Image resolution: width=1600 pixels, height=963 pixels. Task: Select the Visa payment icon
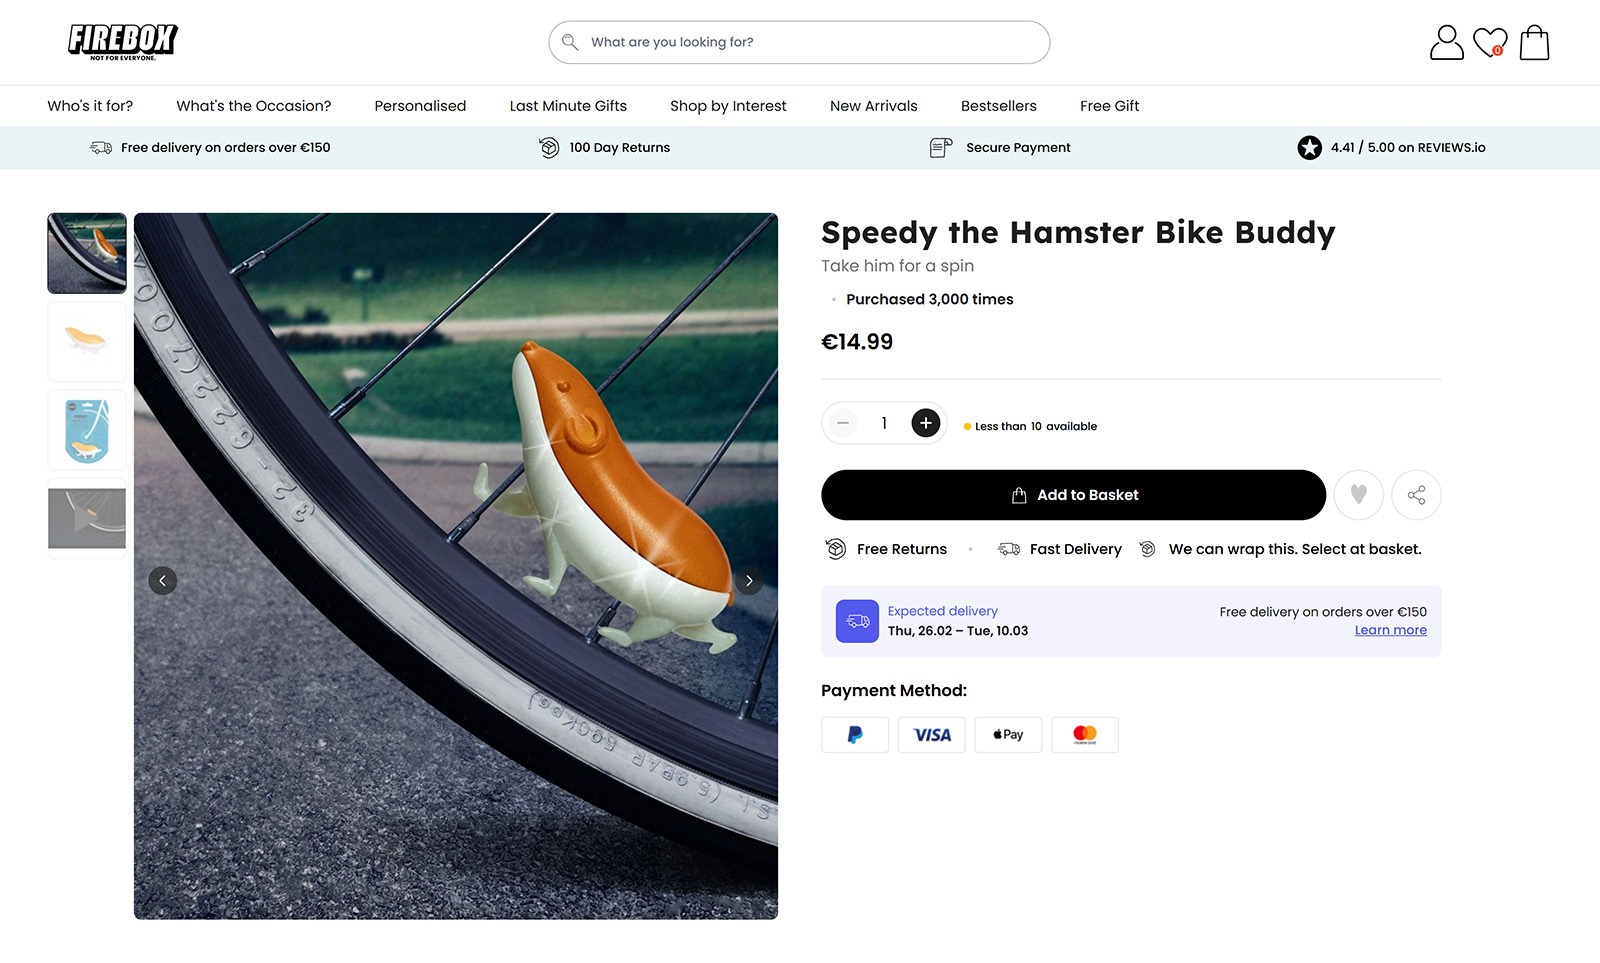pos(932,734)
